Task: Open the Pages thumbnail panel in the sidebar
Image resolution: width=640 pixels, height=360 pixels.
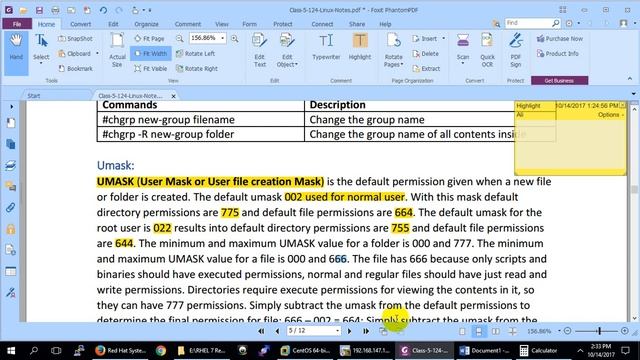Action: (x=11, y=144)
